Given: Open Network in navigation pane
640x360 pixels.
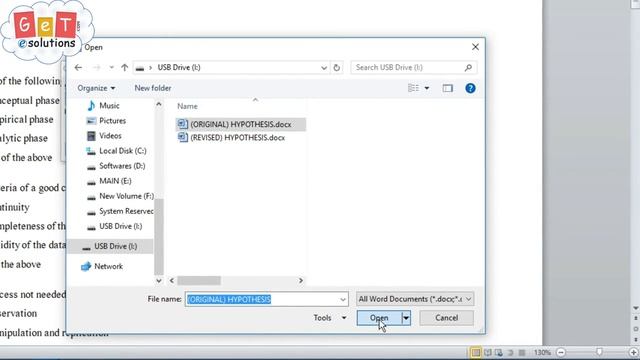Looking at the screenshot, I should pyautogui.click(x=108, y=266).
